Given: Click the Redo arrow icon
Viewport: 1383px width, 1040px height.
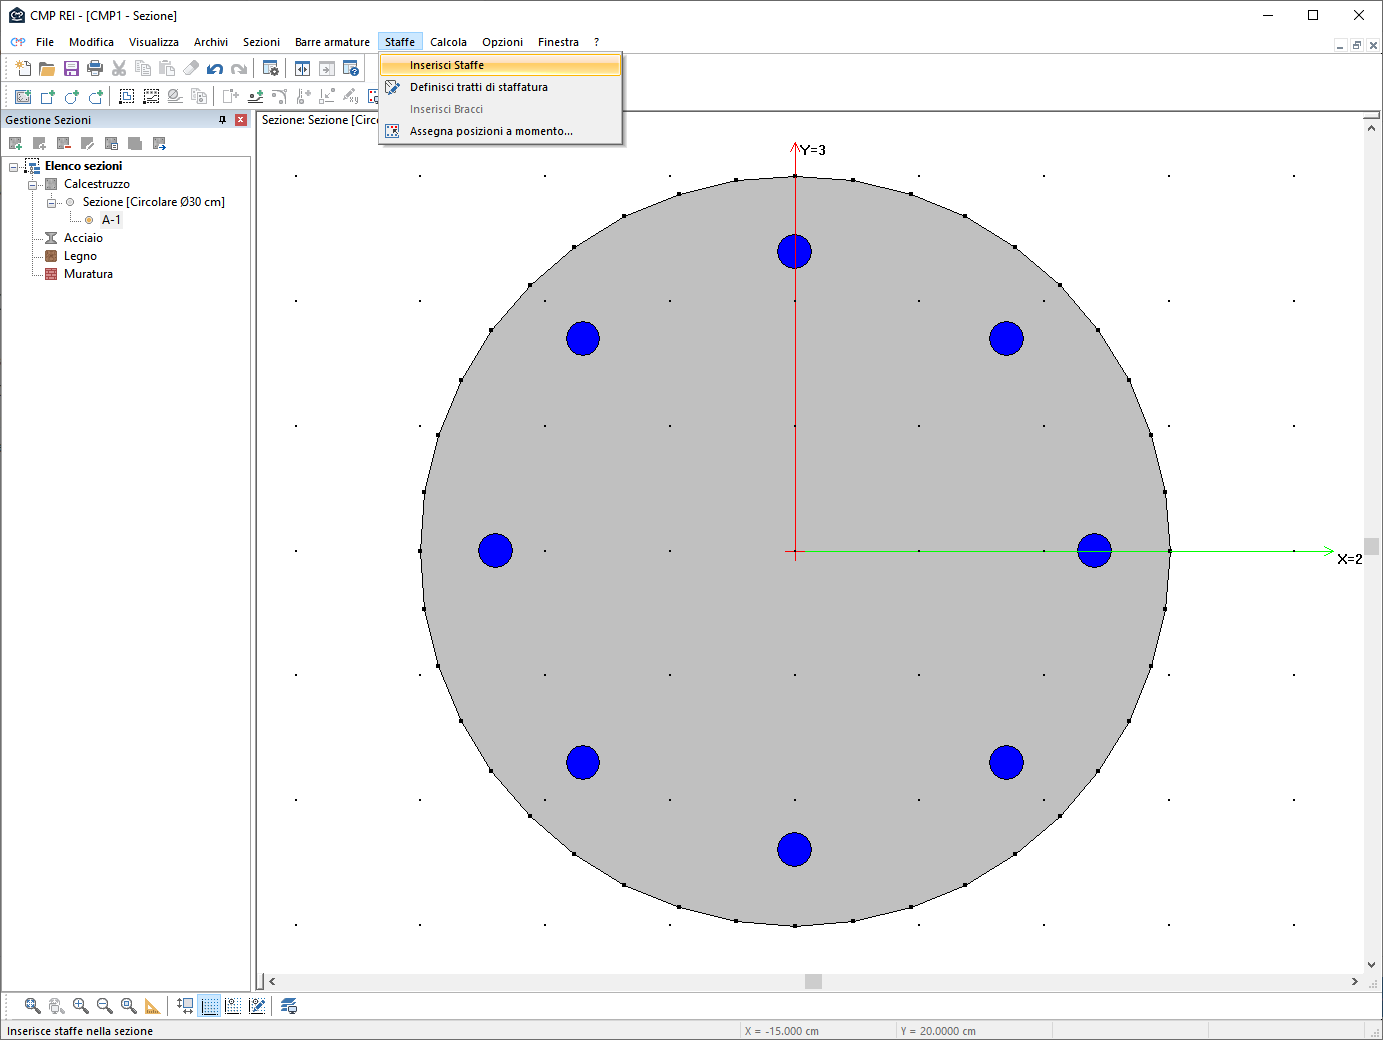Looking at the screenshot, I should 239,68.
